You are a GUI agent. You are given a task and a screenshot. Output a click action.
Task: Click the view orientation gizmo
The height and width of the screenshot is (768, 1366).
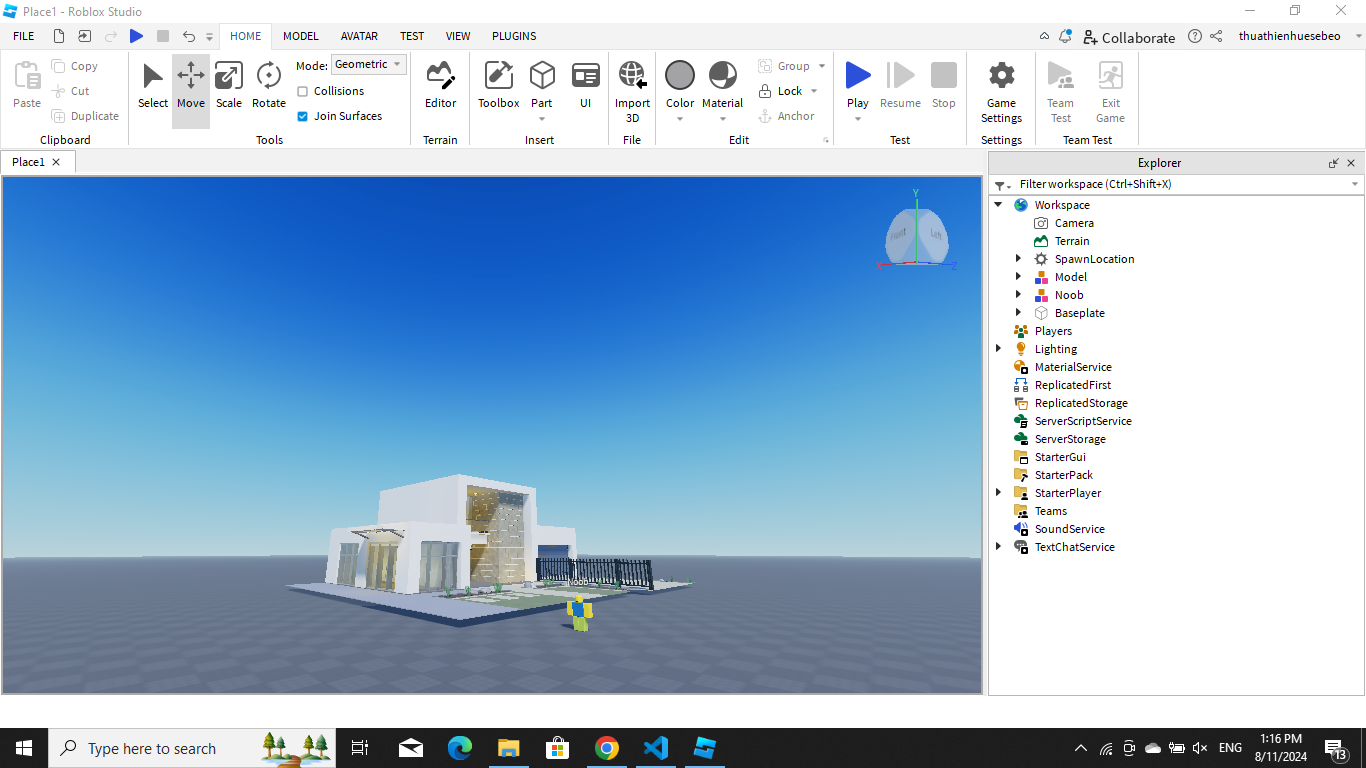click(915, 235)
